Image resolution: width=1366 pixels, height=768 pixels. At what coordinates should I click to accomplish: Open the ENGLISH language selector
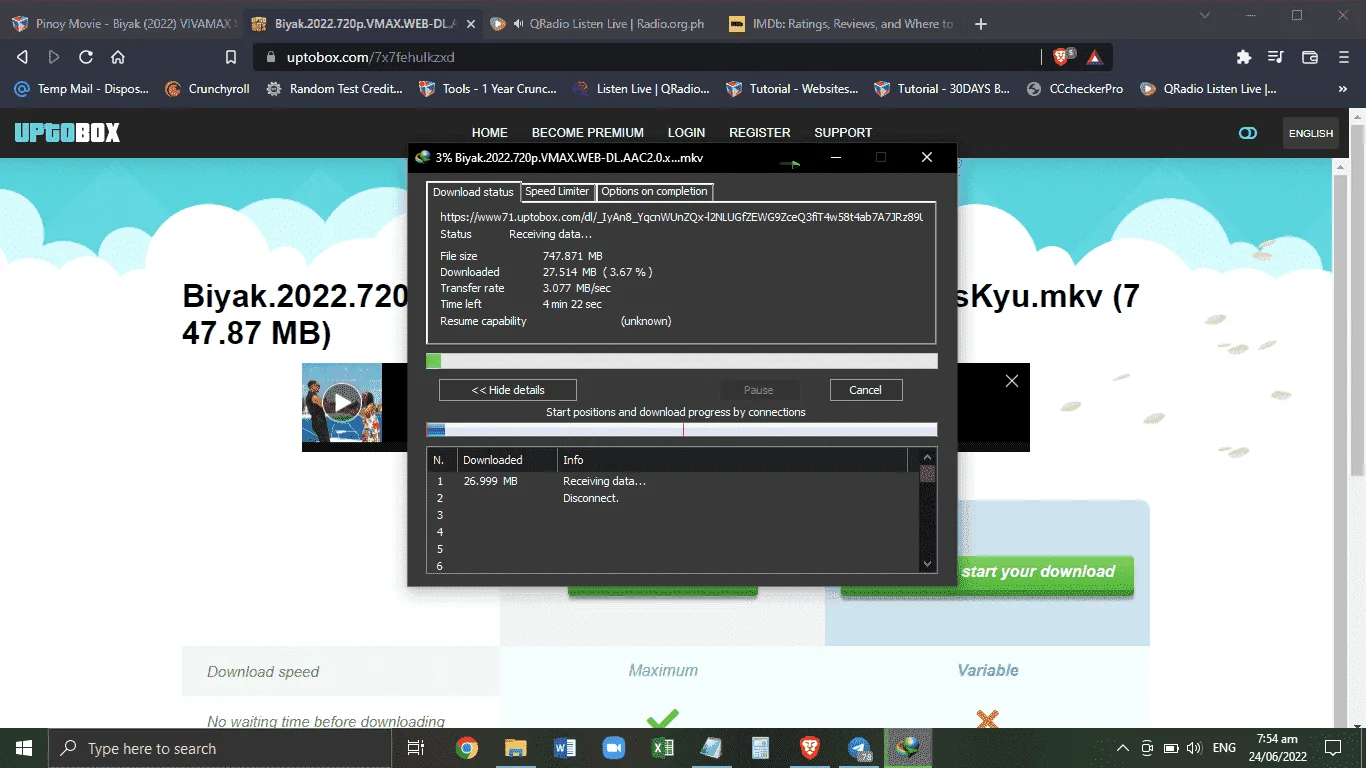coord(1311,133)
